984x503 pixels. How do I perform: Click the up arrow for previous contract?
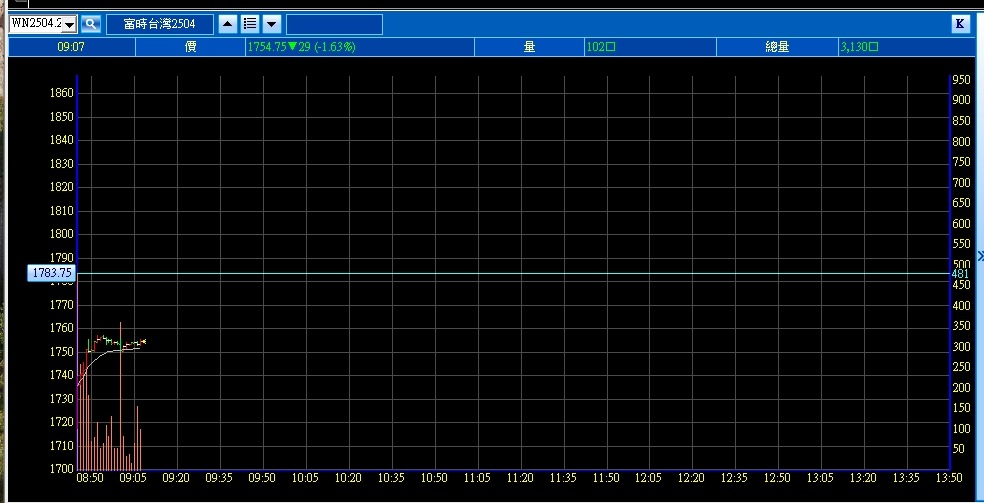[228, 24]
